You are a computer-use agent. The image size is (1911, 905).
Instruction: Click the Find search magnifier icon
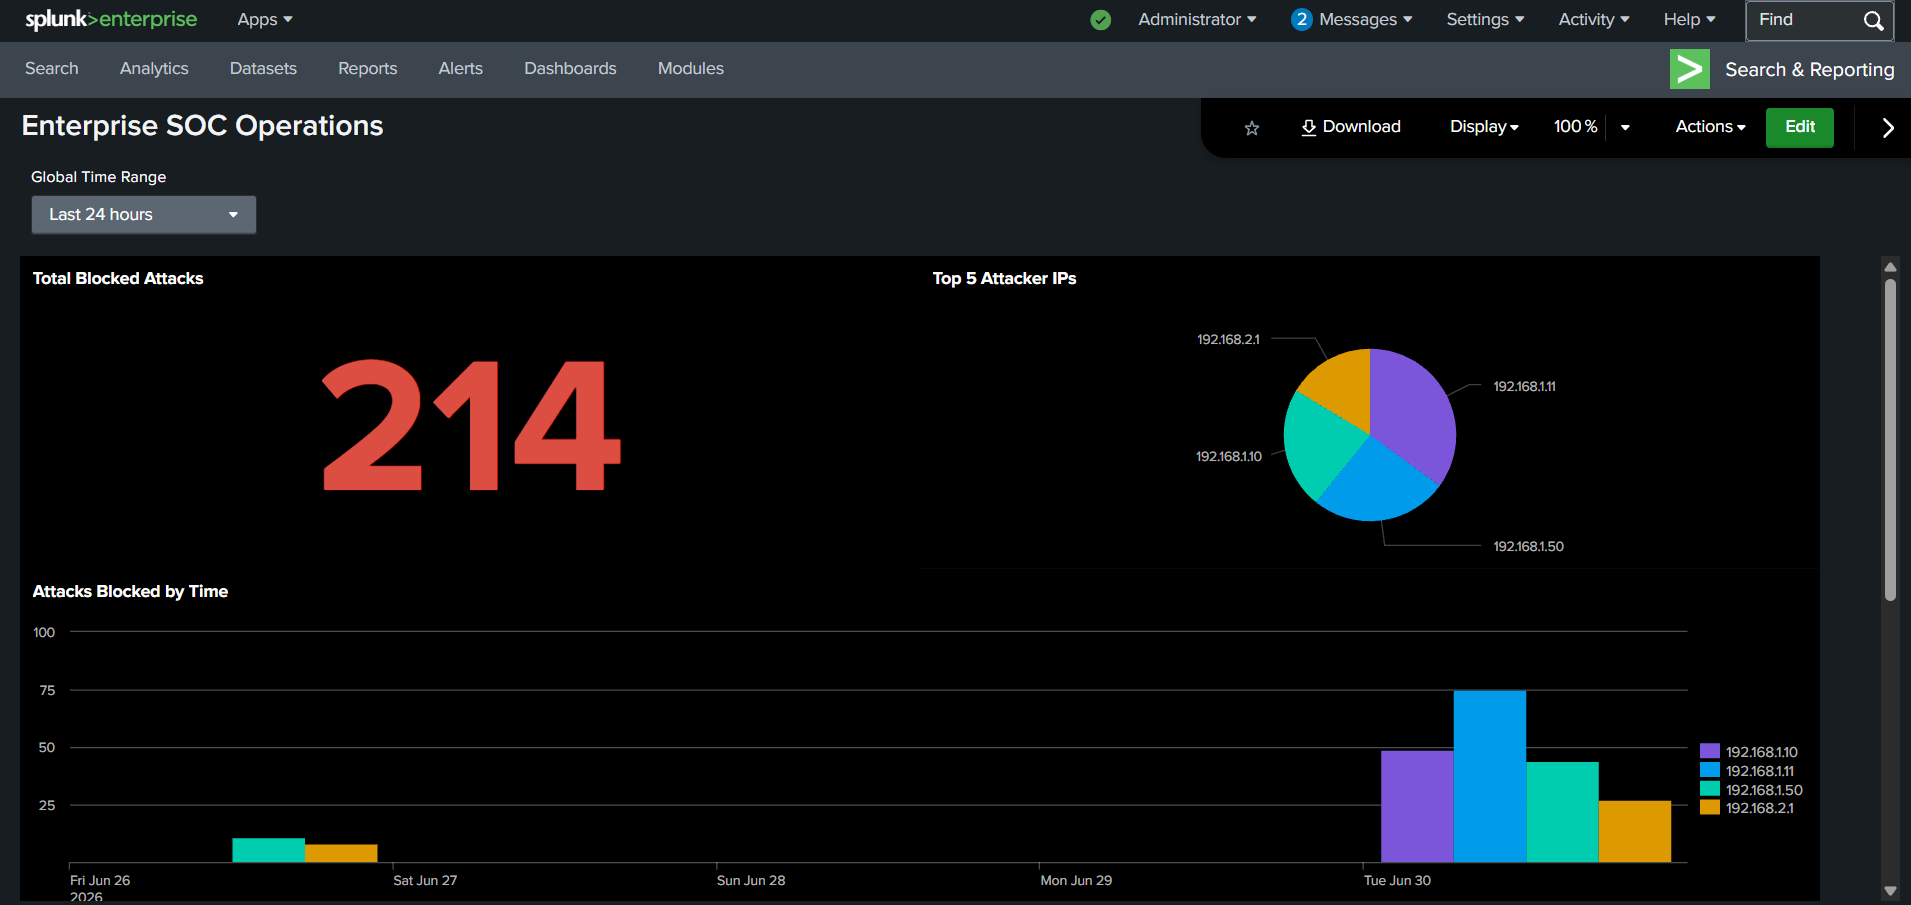click(x=1873, y=20)
